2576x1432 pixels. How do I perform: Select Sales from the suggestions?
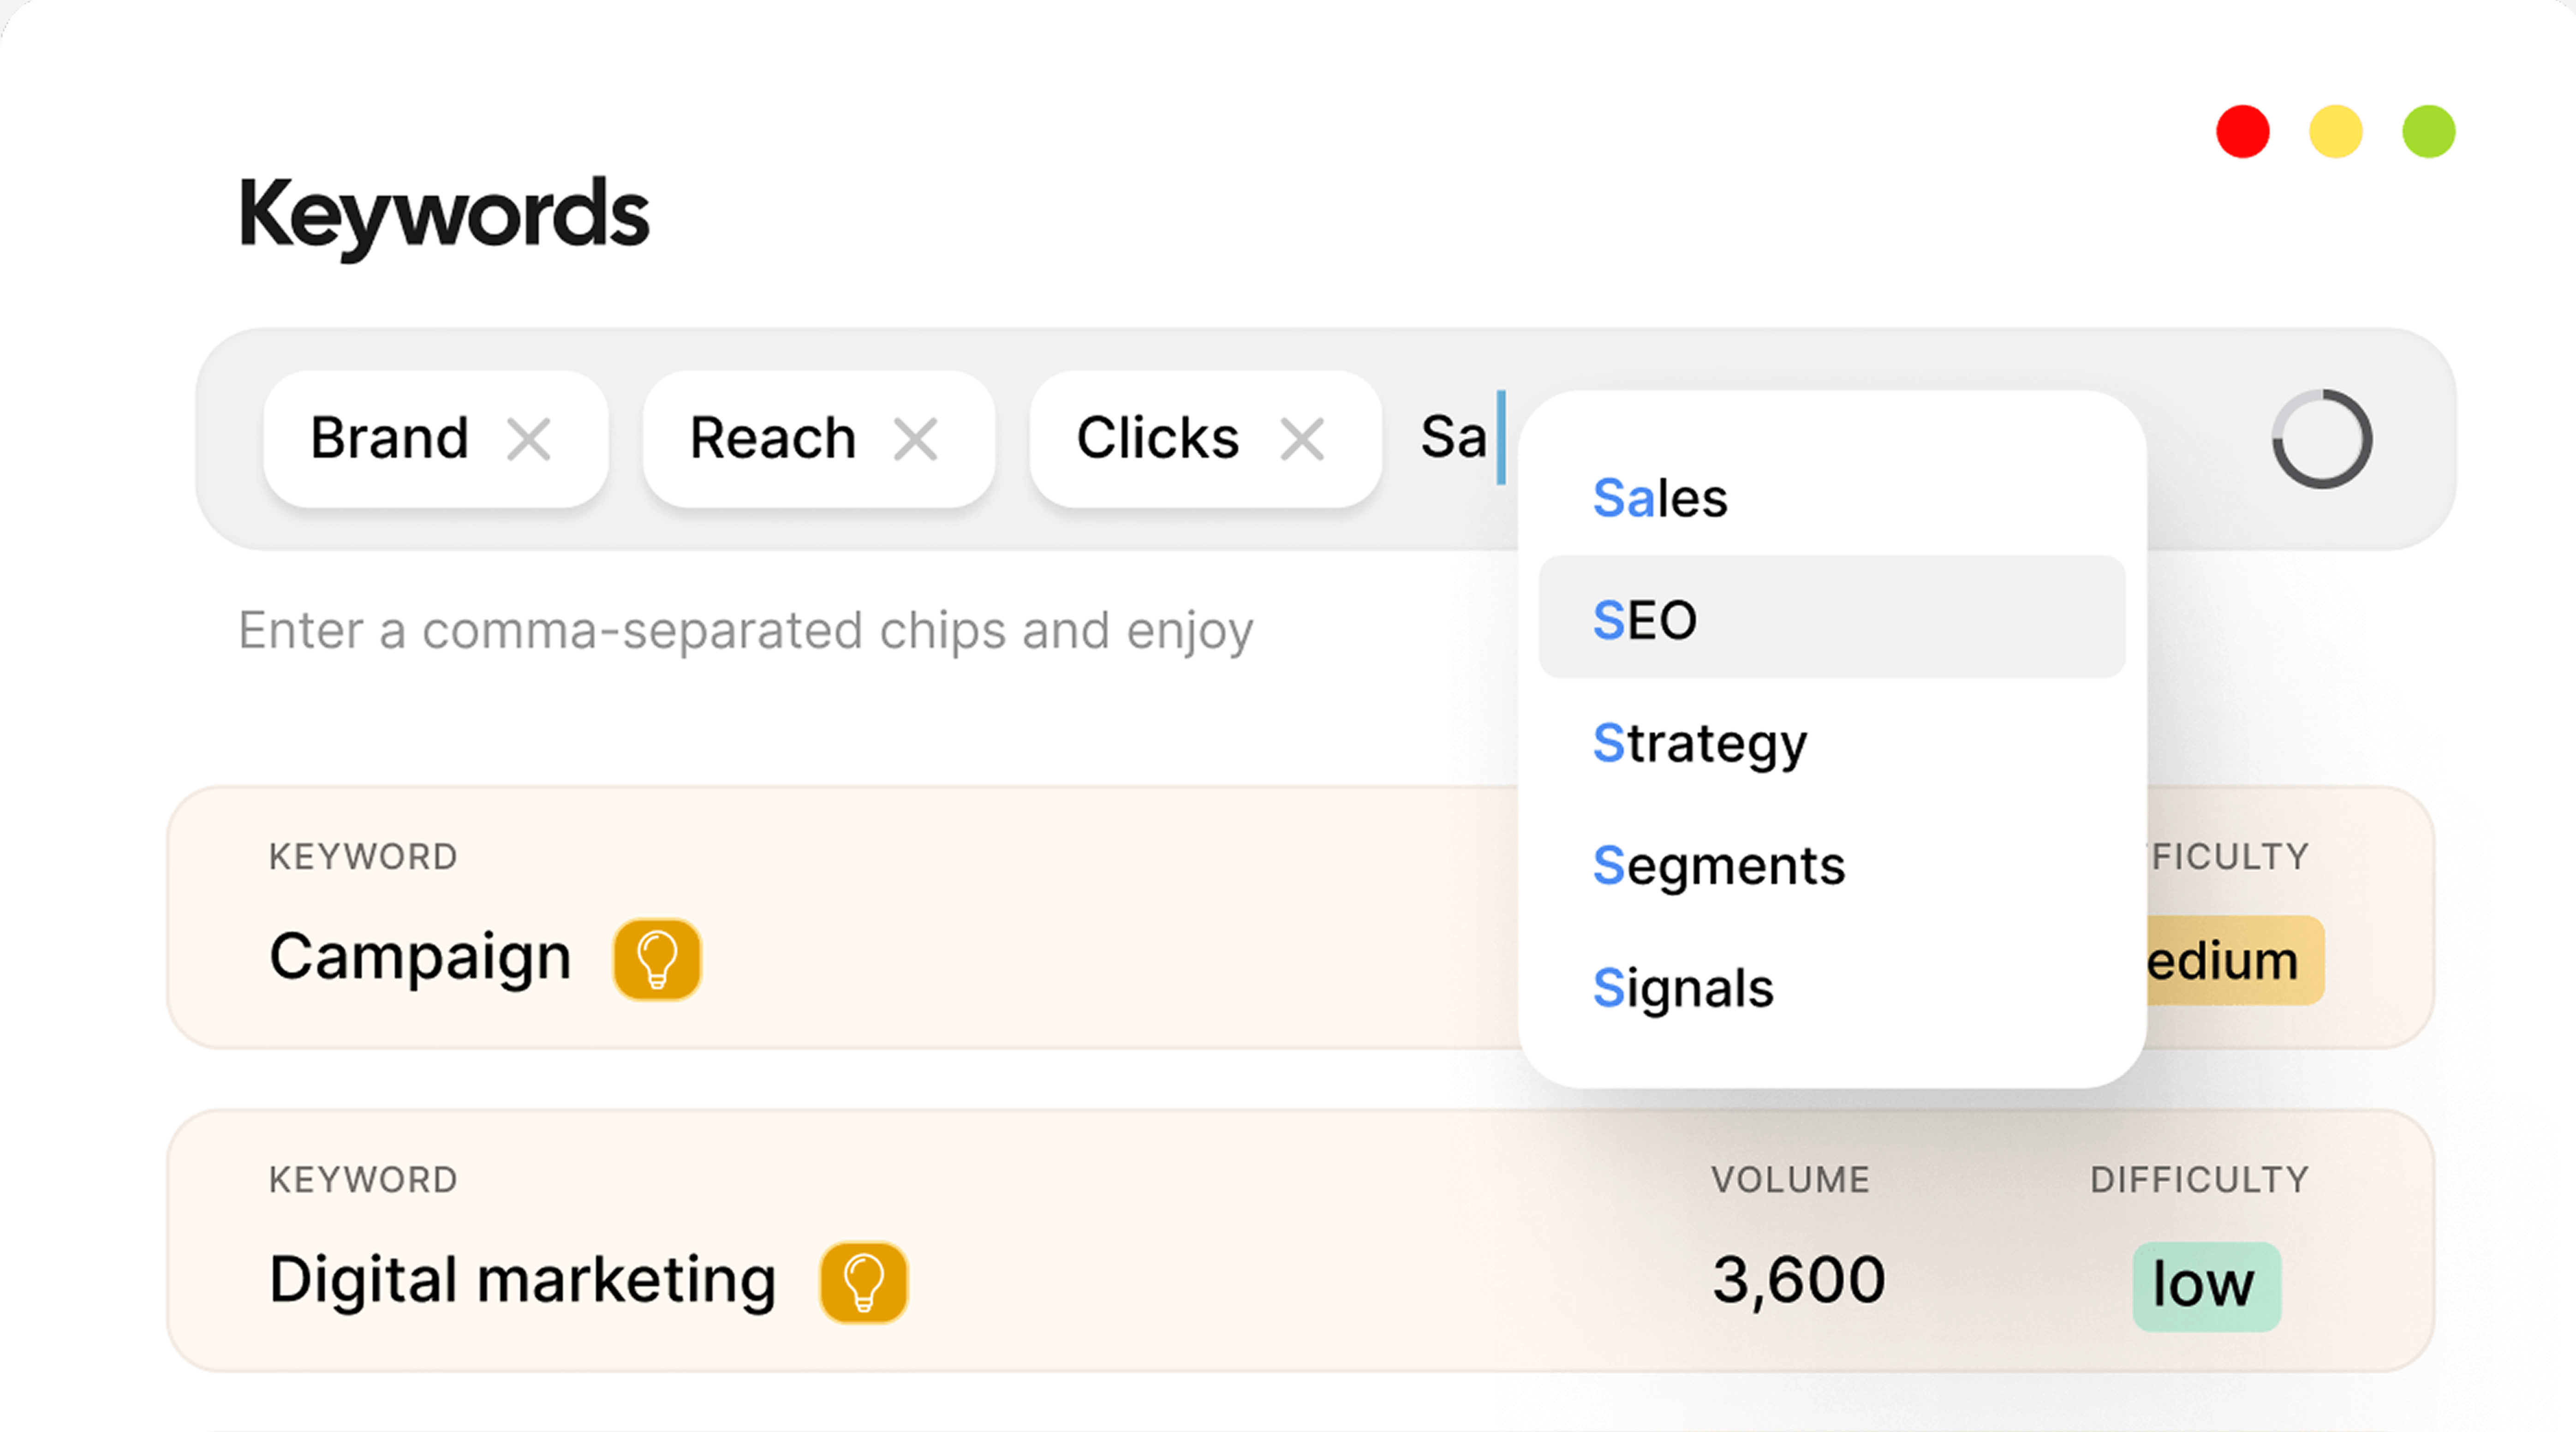tap(1660, 497)
